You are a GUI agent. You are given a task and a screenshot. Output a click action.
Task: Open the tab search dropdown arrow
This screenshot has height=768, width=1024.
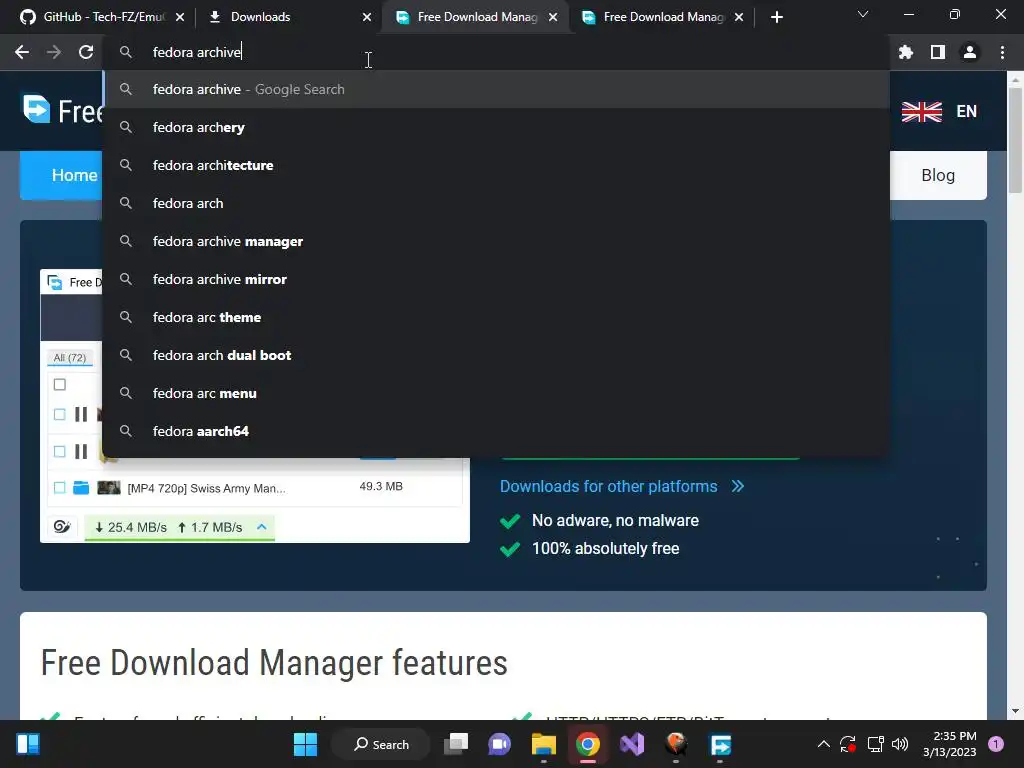click(x=863, y=14)
